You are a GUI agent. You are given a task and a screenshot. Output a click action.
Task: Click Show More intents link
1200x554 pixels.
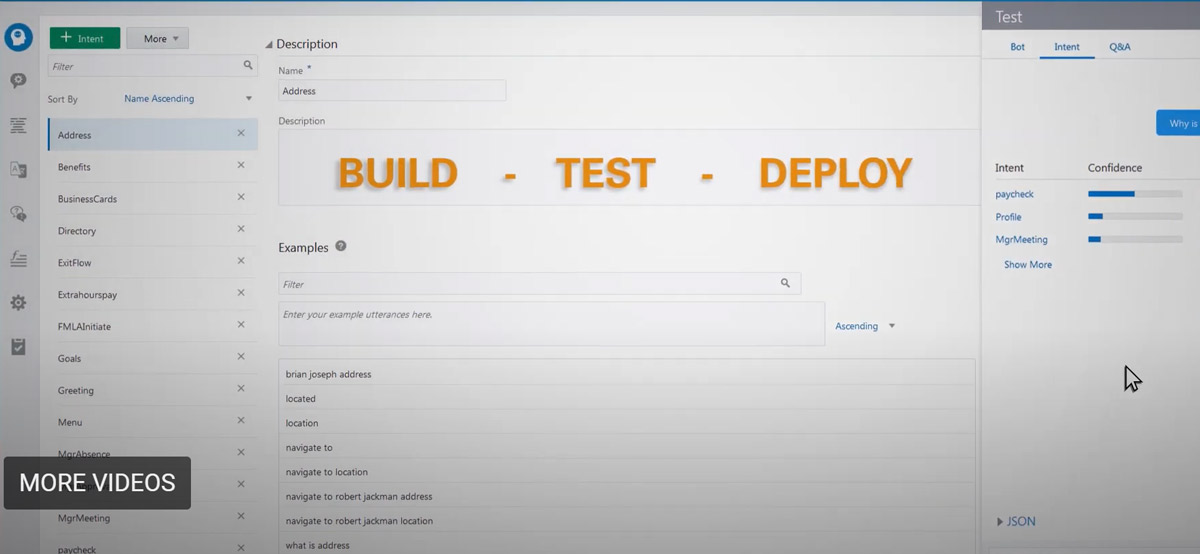(1028, 265)
